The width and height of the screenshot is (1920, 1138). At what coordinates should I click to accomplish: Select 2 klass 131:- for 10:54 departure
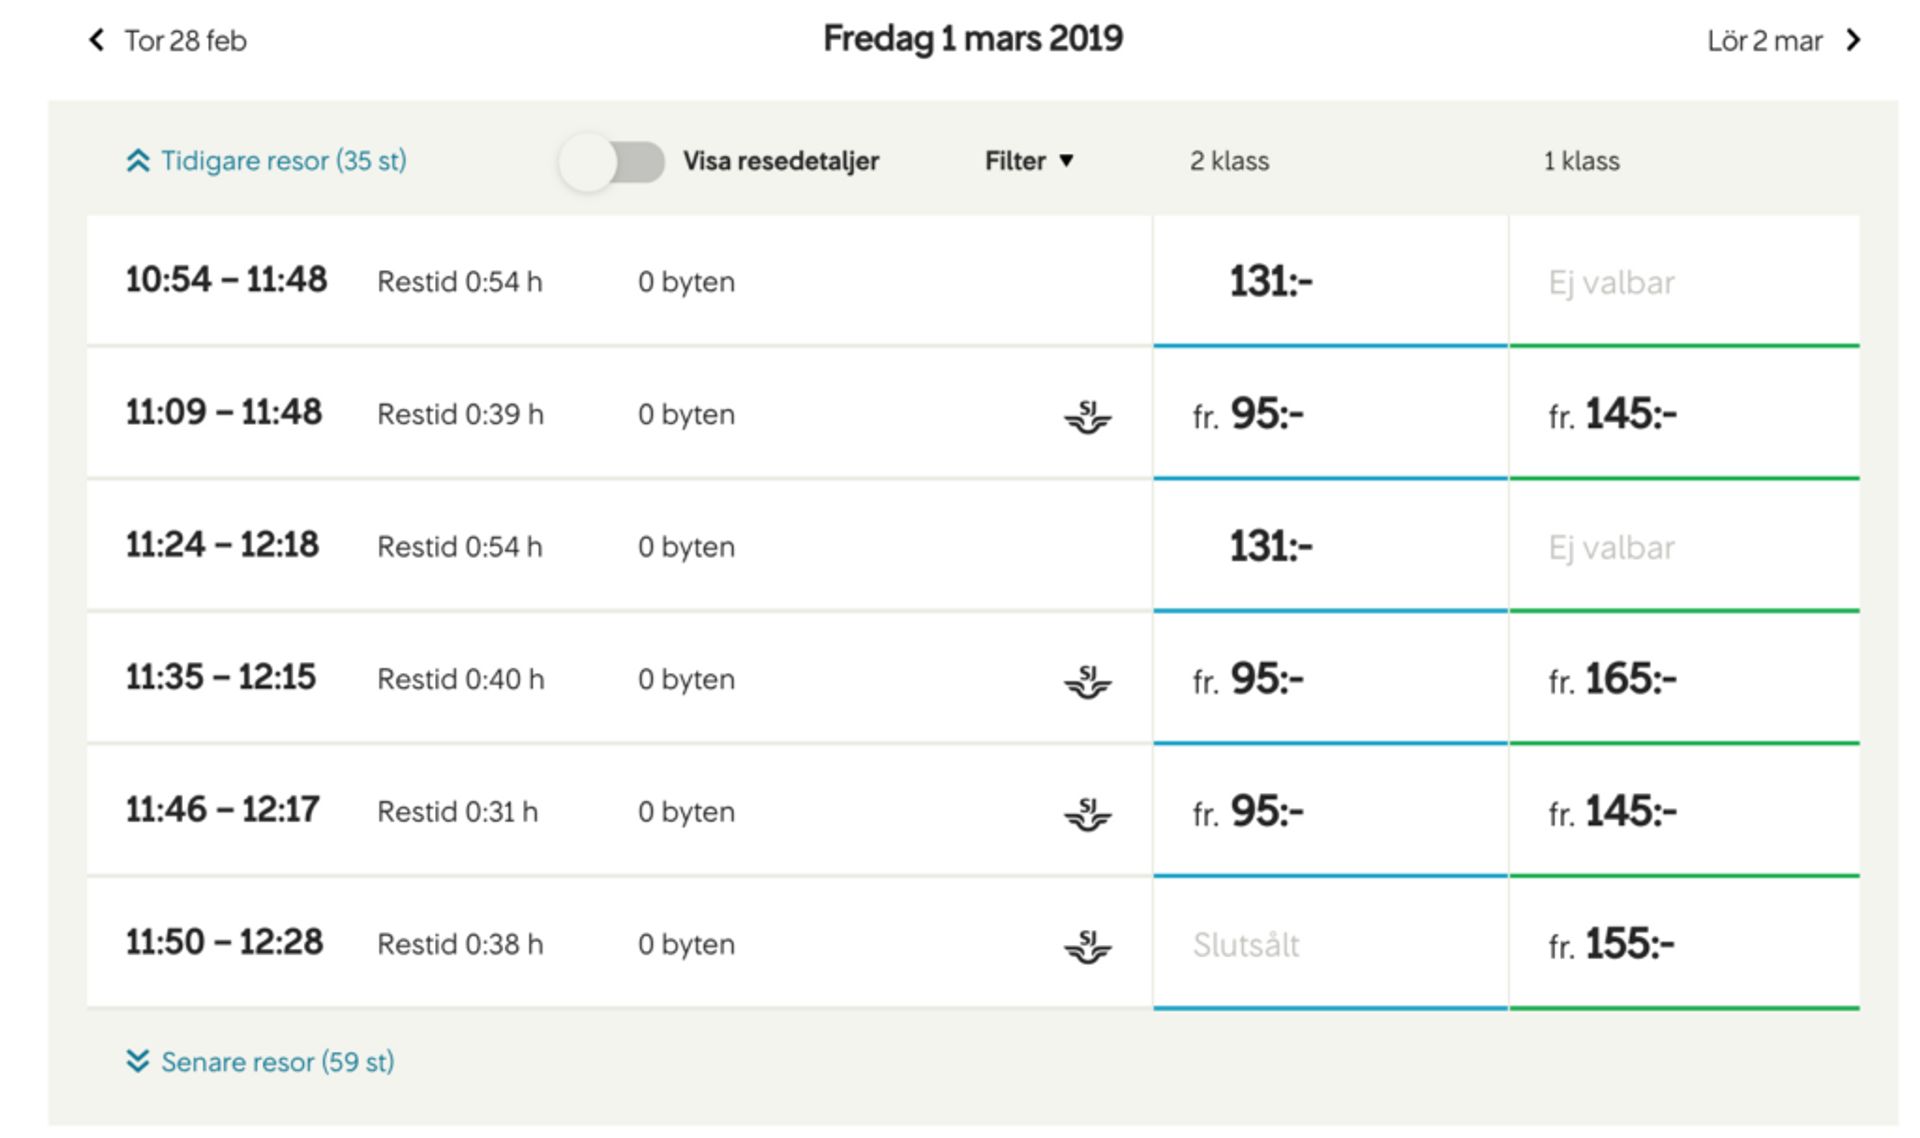[1330, 281]
